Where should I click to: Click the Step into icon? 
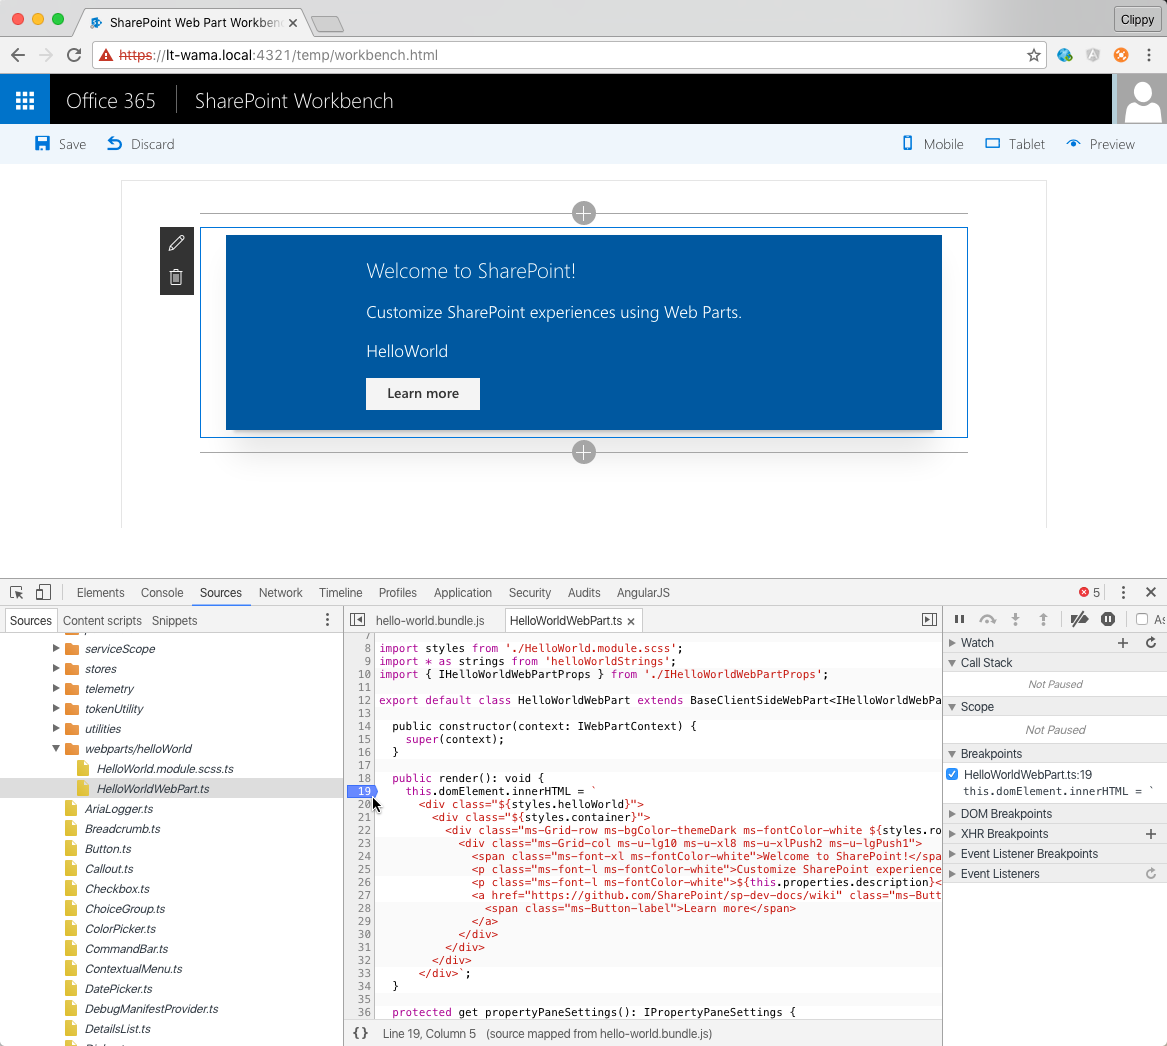pos(1015,619)
